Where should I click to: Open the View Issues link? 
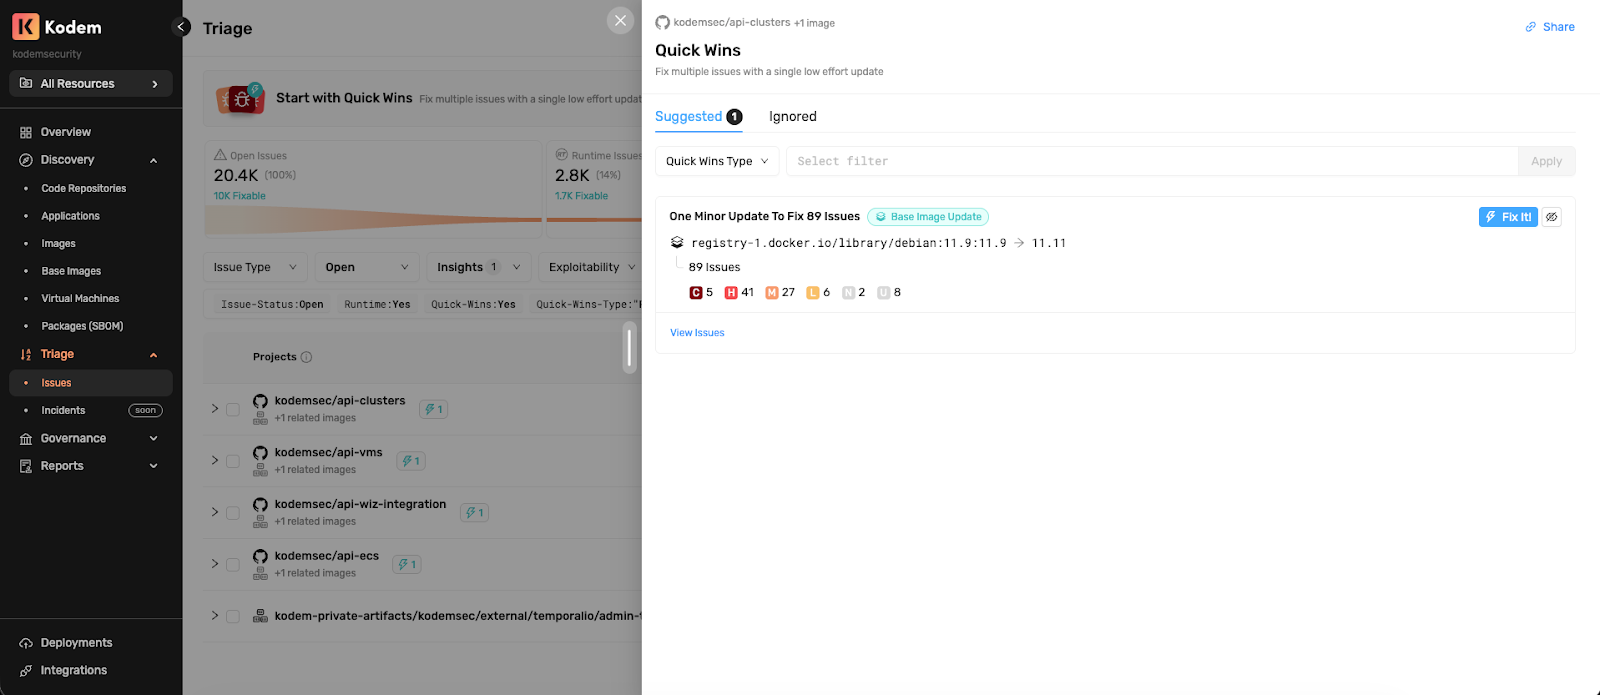pyautogui.click(x=697, y=333)
